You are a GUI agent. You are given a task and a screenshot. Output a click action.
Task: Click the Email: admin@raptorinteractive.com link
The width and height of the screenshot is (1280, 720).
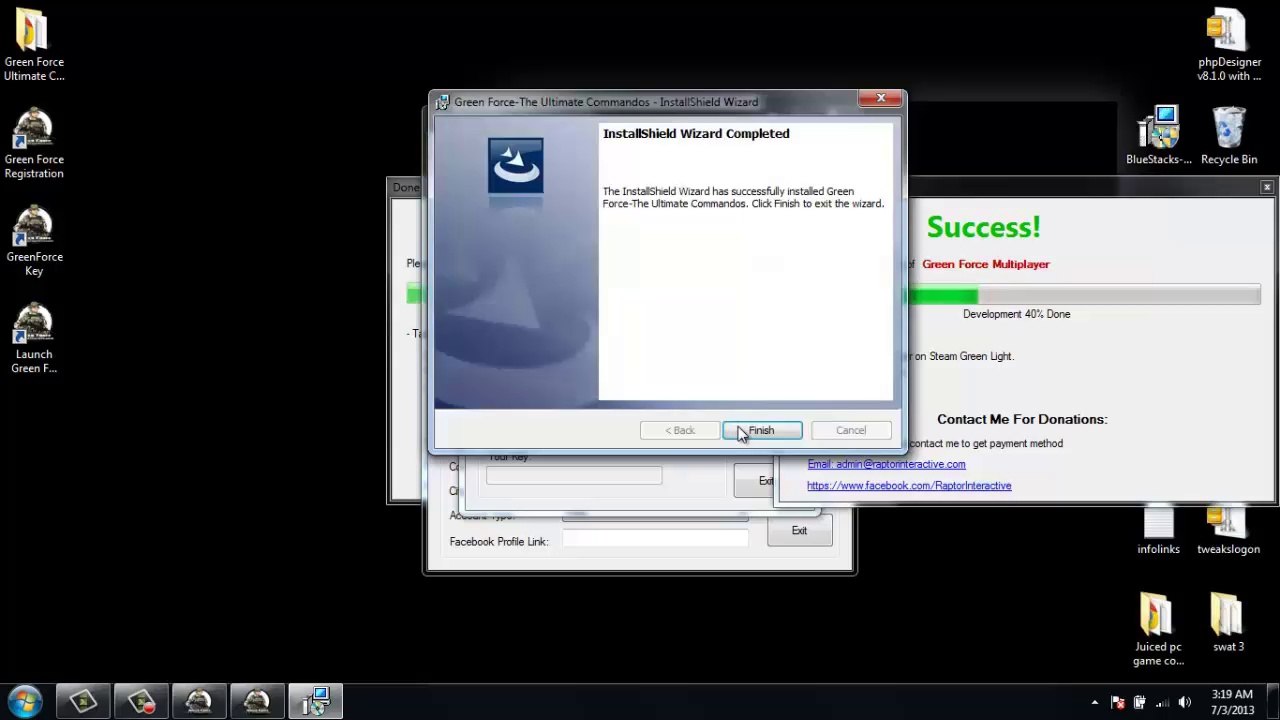[886, 464]
